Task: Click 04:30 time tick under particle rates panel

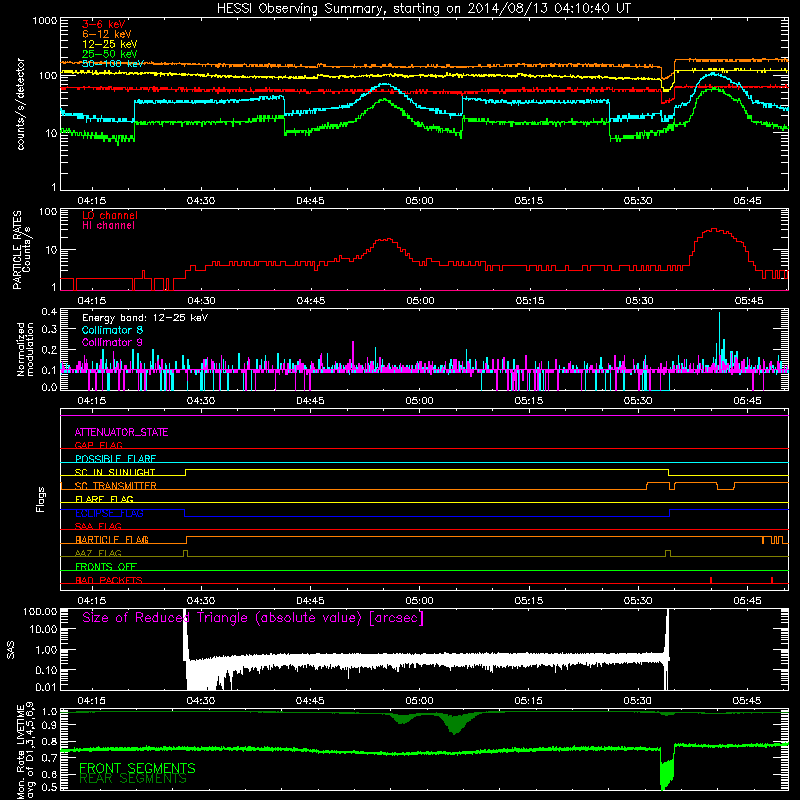Action: pyautogui.click(x=201, y=301)
